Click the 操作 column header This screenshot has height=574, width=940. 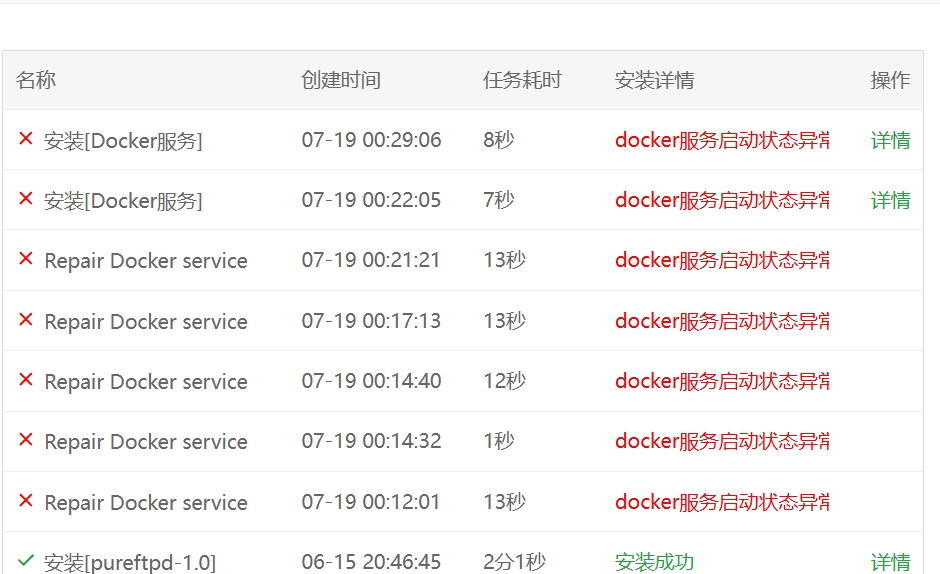click(x=890, y=80)
